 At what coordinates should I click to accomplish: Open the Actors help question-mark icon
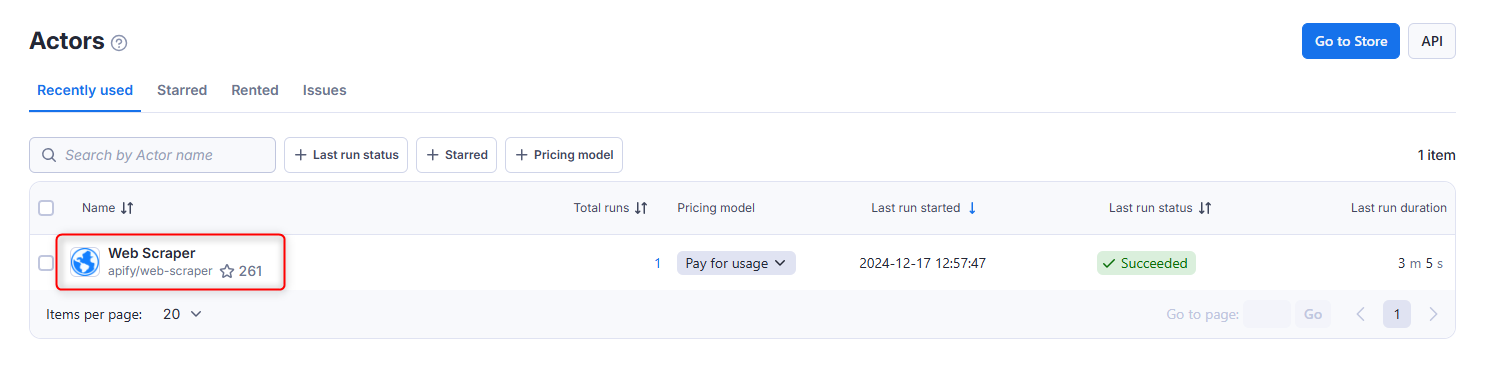119,43
